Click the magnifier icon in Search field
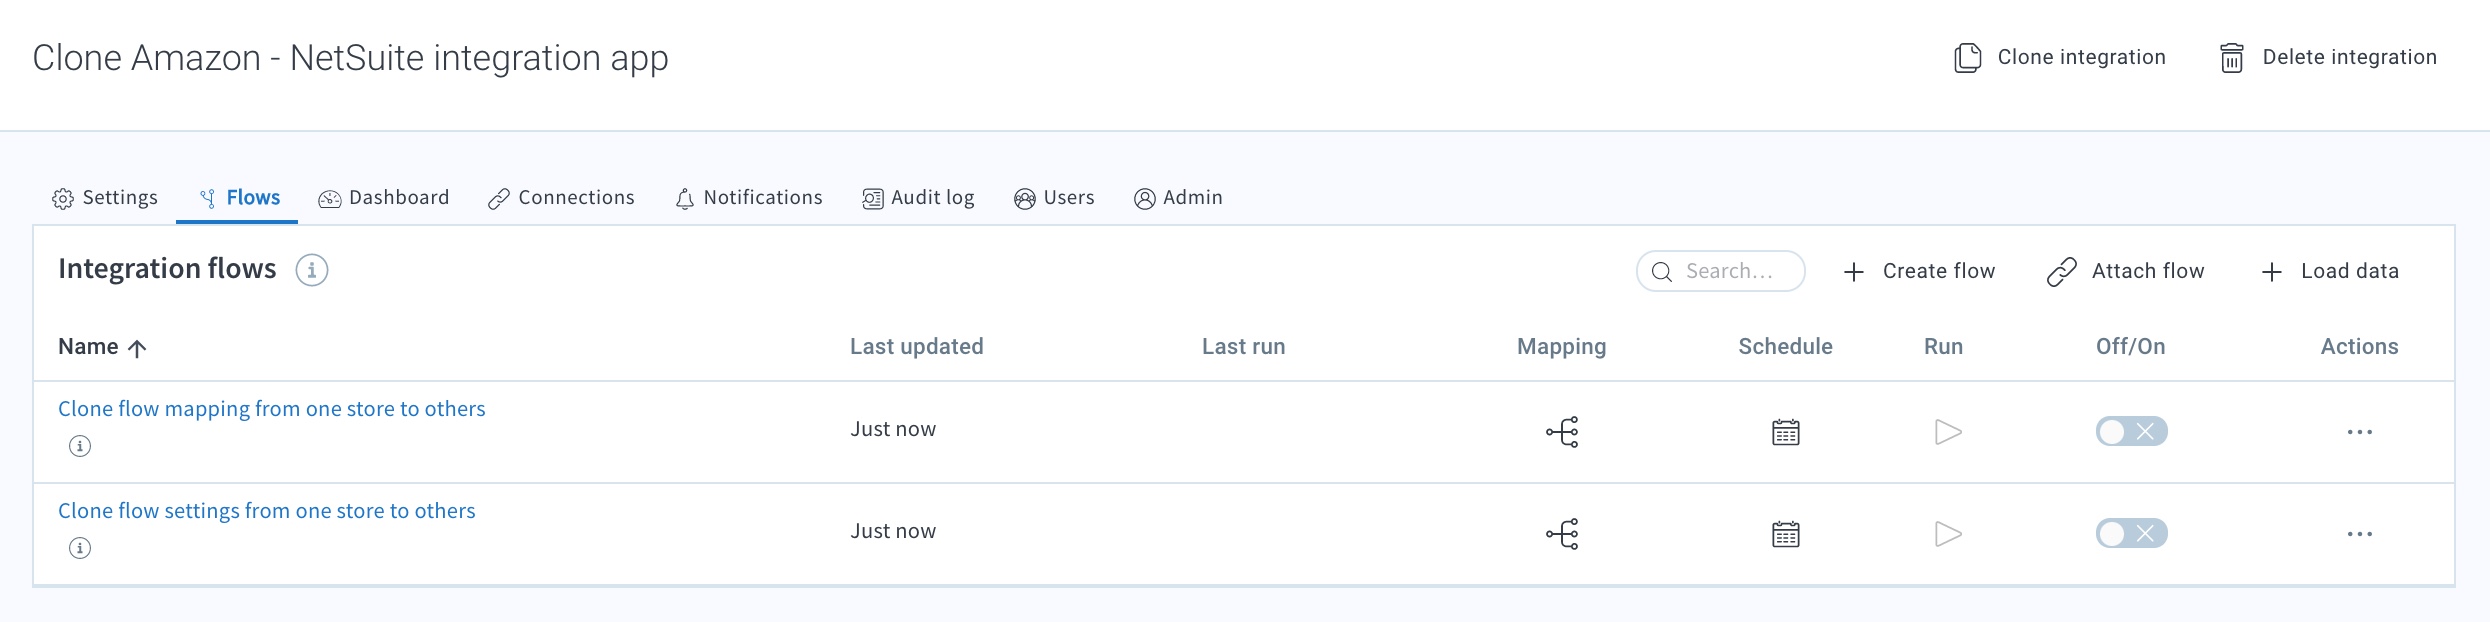The height and width of the screenshot is (622, 2490). tap(1662, 272)
